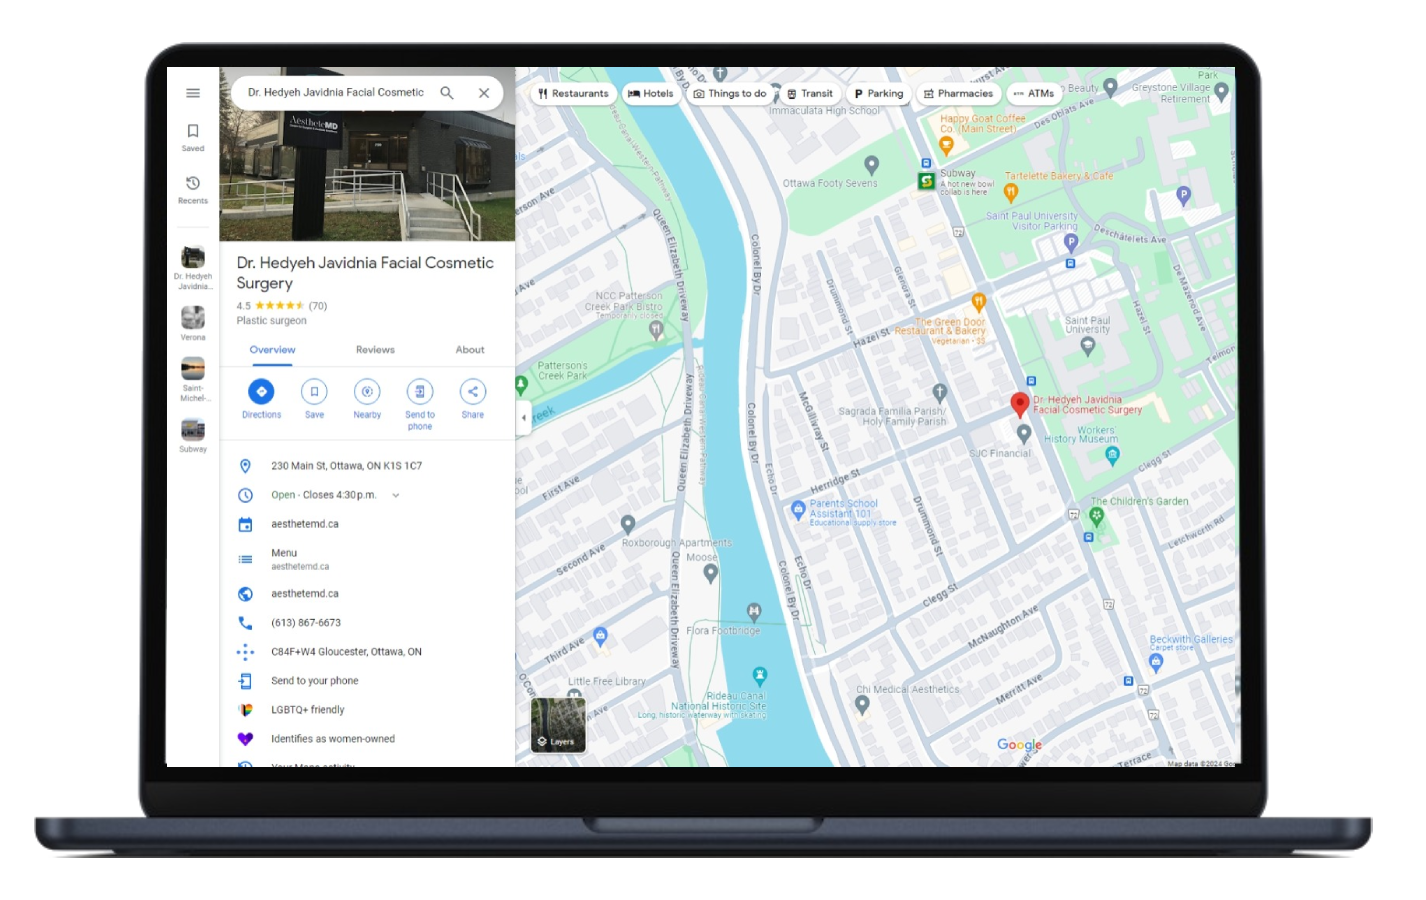Image resolution: width=1426 pixels, height=900 pixels.
Task: Save this place with the Save icon
Action: 314,392
